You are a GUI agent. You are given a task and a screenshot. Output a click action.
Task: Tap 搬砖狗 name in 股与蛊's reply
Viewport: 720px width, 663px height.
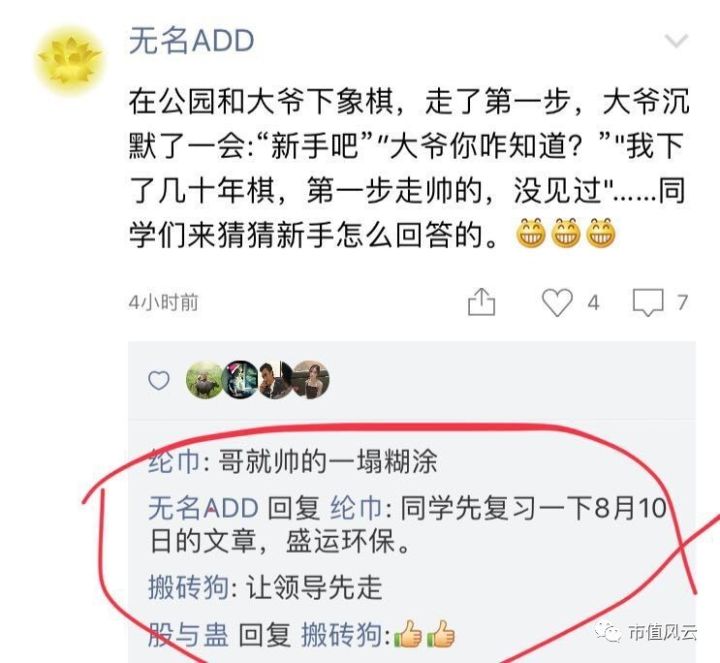click(x=342, y=635)
